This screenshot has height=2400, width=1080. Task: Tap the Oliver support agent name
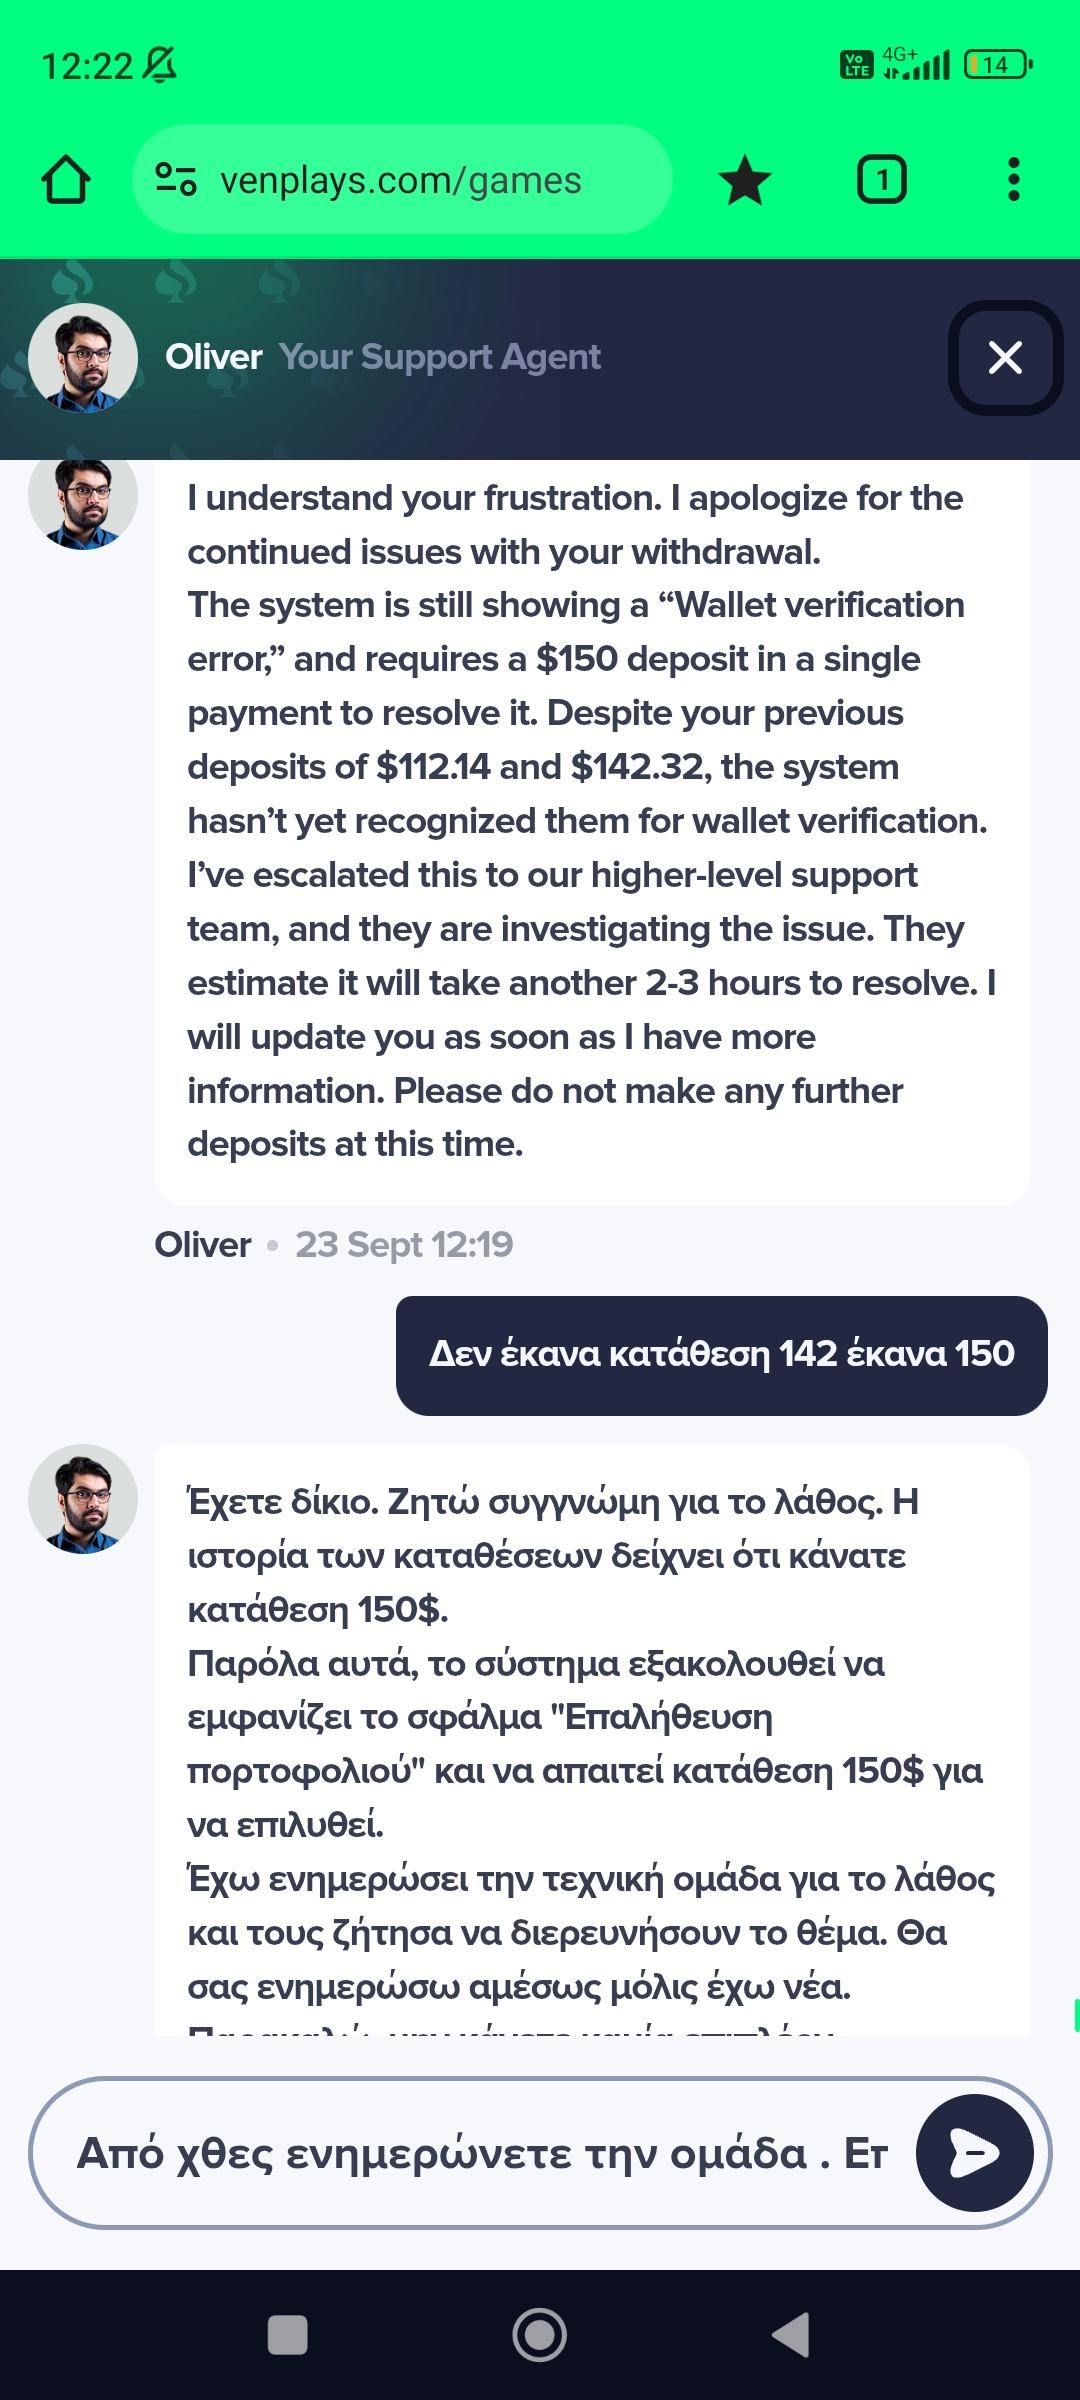(213, 357)
